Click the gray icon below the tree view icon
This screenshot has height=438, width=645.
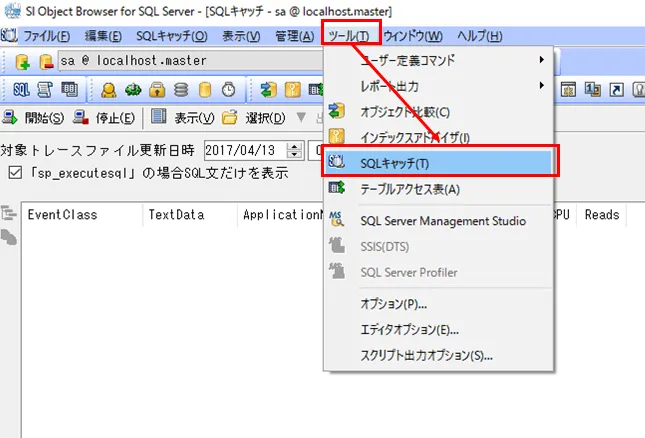coord(9,237)
